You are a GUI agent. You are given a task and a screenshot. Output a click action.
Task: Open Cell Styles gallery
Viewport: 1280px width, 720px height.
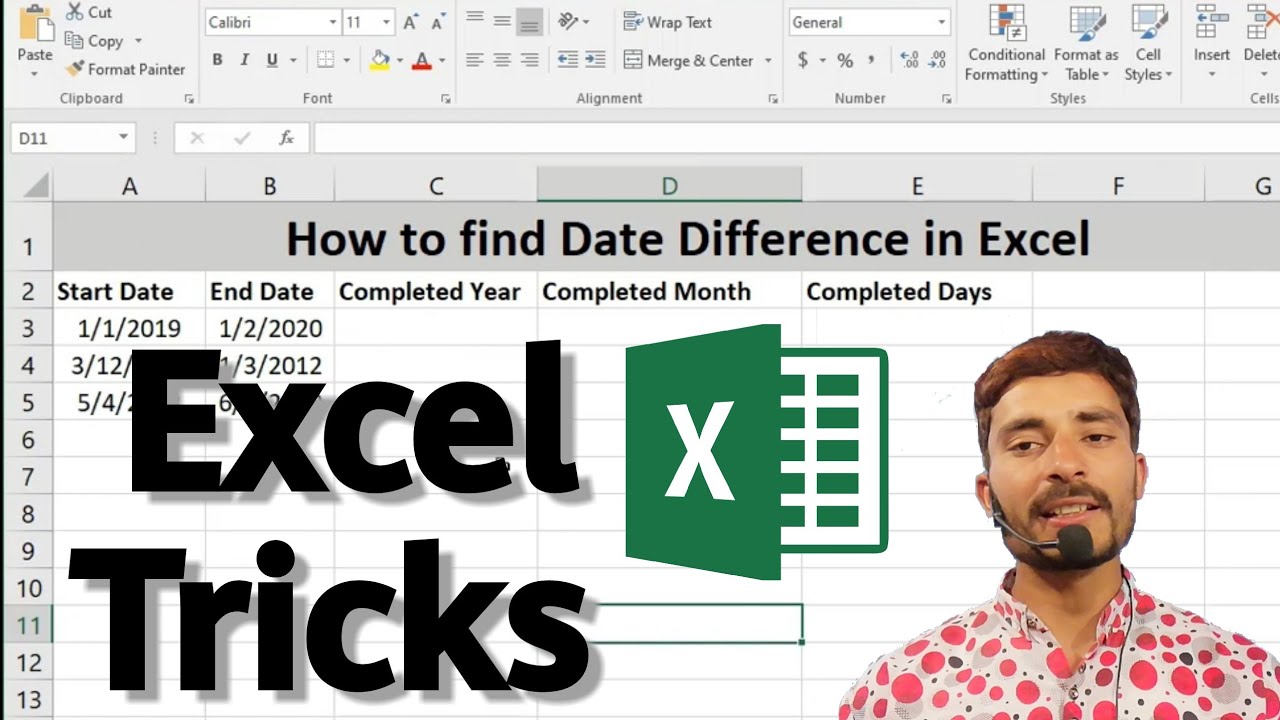[x=1148, y=43]
